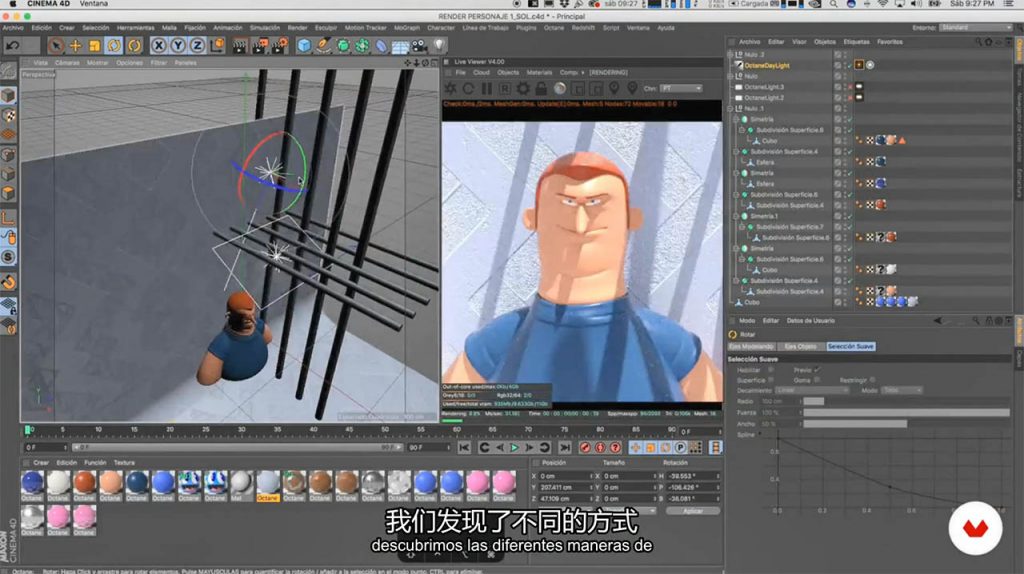This screenshot has width=1024, height=574.
Task: Click Live Viewer clay mode sphere
Action: pos(560,88)
